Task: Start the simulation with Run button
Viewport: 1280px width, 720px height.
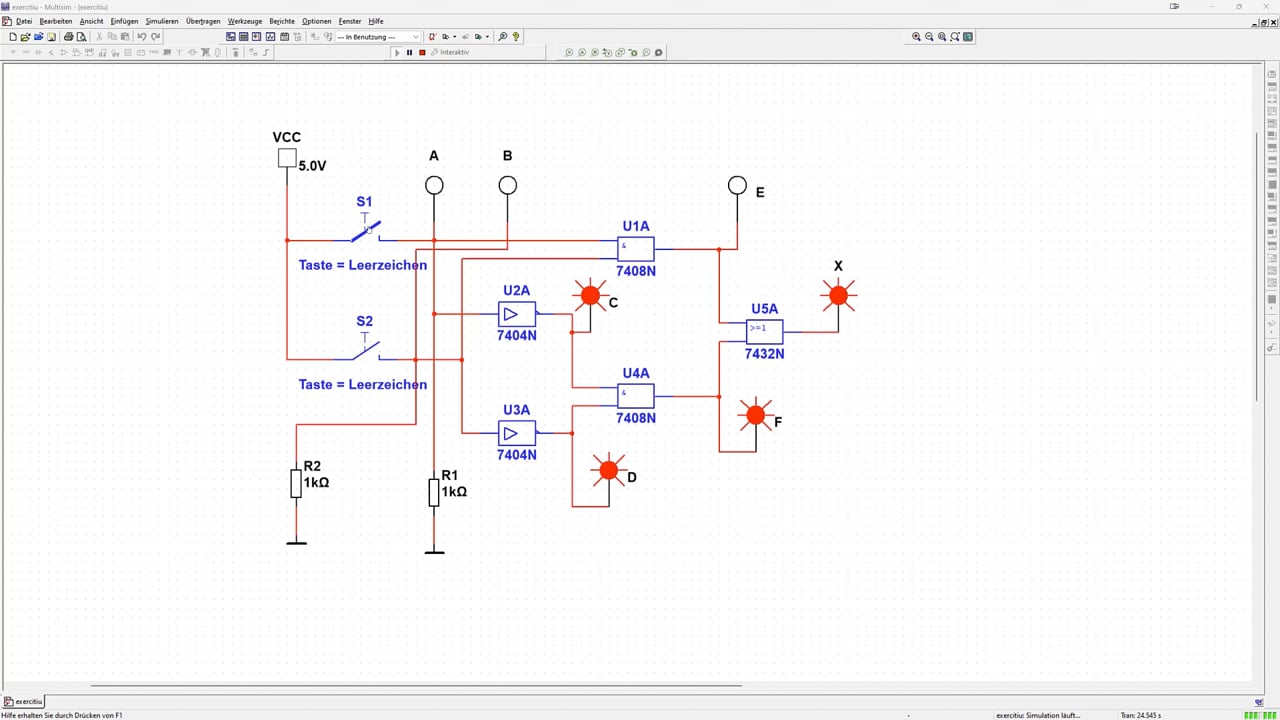Action: (x=397, y=52)
